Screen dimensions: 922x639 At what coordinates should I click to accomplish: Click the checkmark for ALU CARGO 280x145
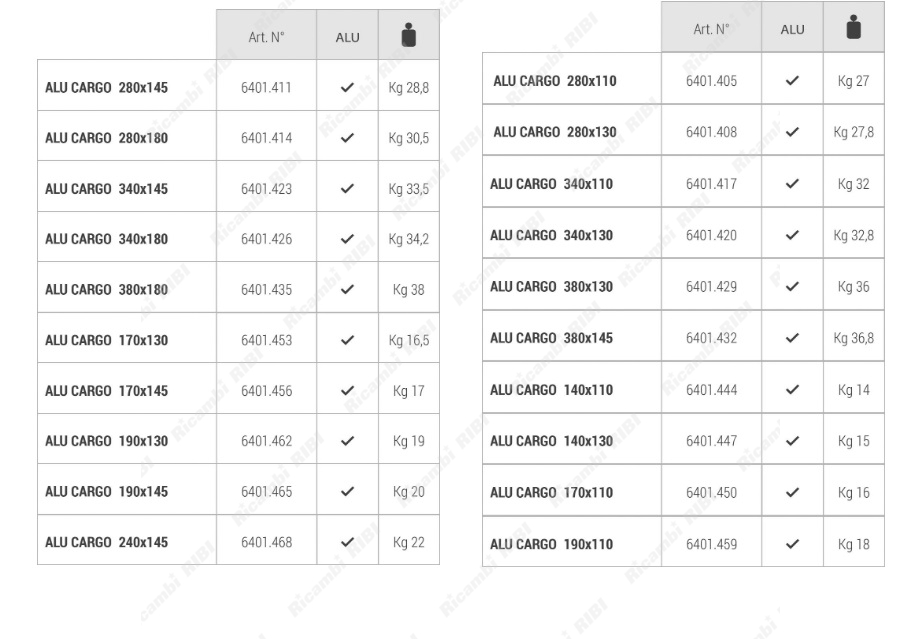[x=347, y=88]
